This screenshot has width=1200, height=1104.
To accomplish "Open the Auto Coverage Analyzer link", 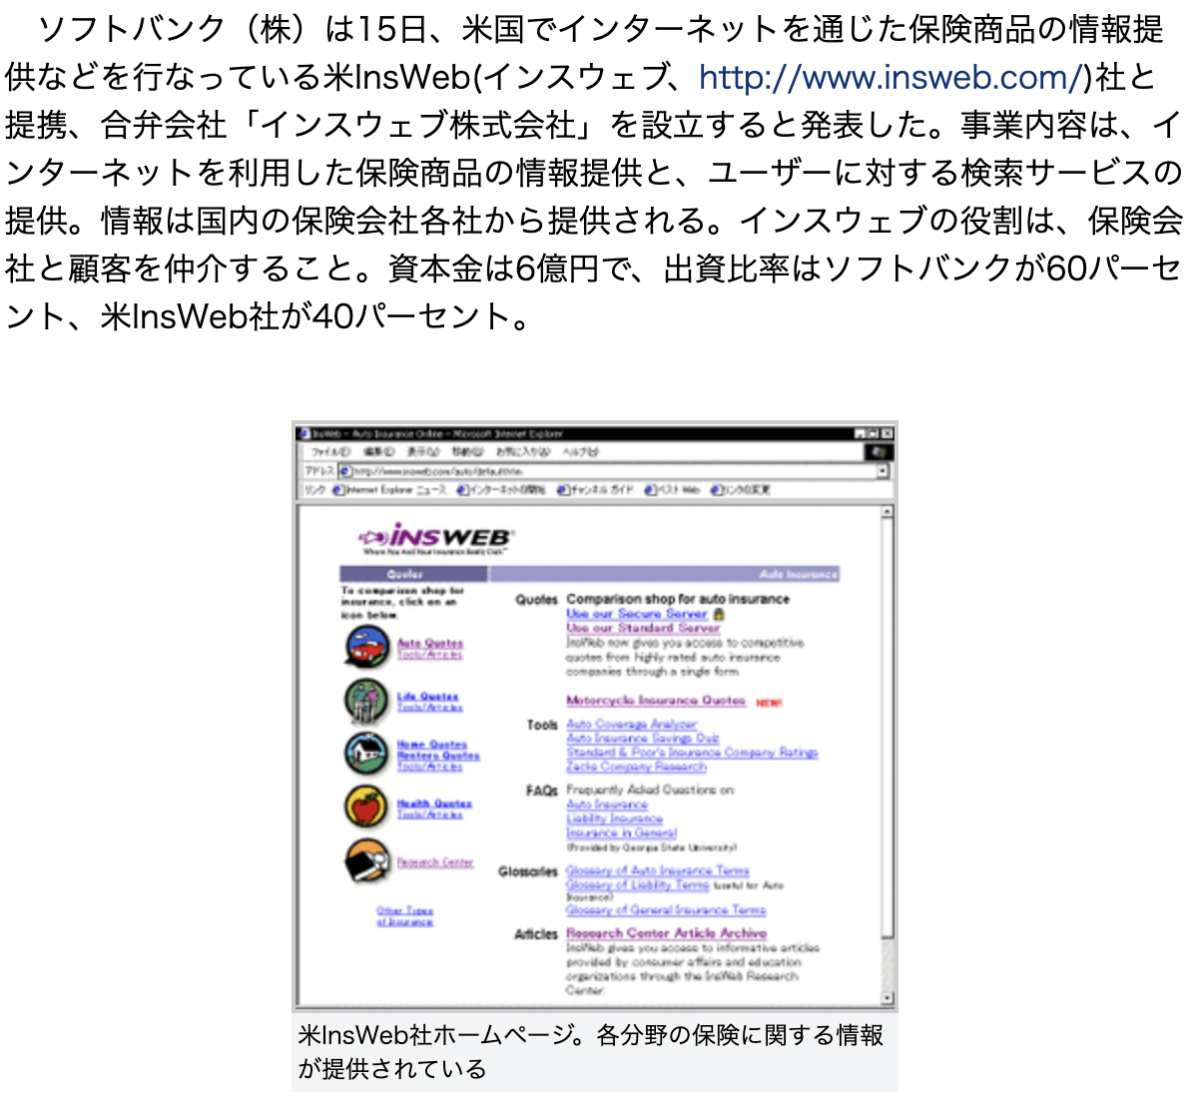I will coord(631,724).
